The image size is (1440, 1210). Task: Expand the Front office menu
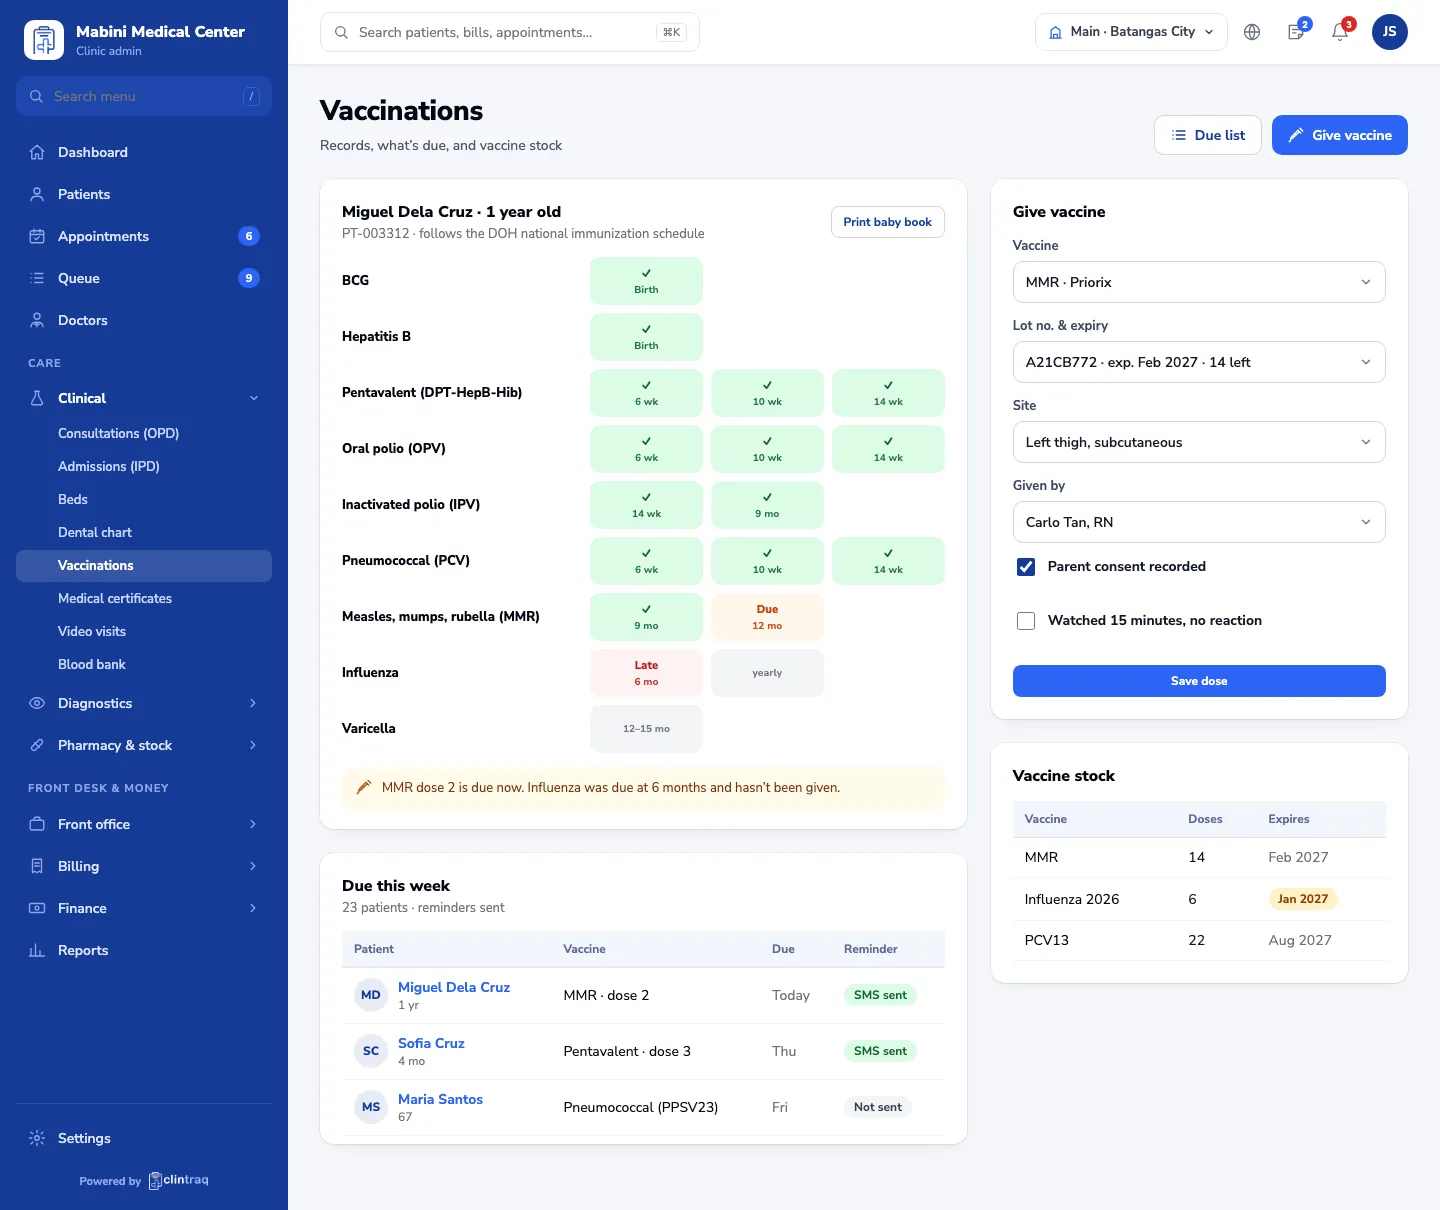(144, 824)
